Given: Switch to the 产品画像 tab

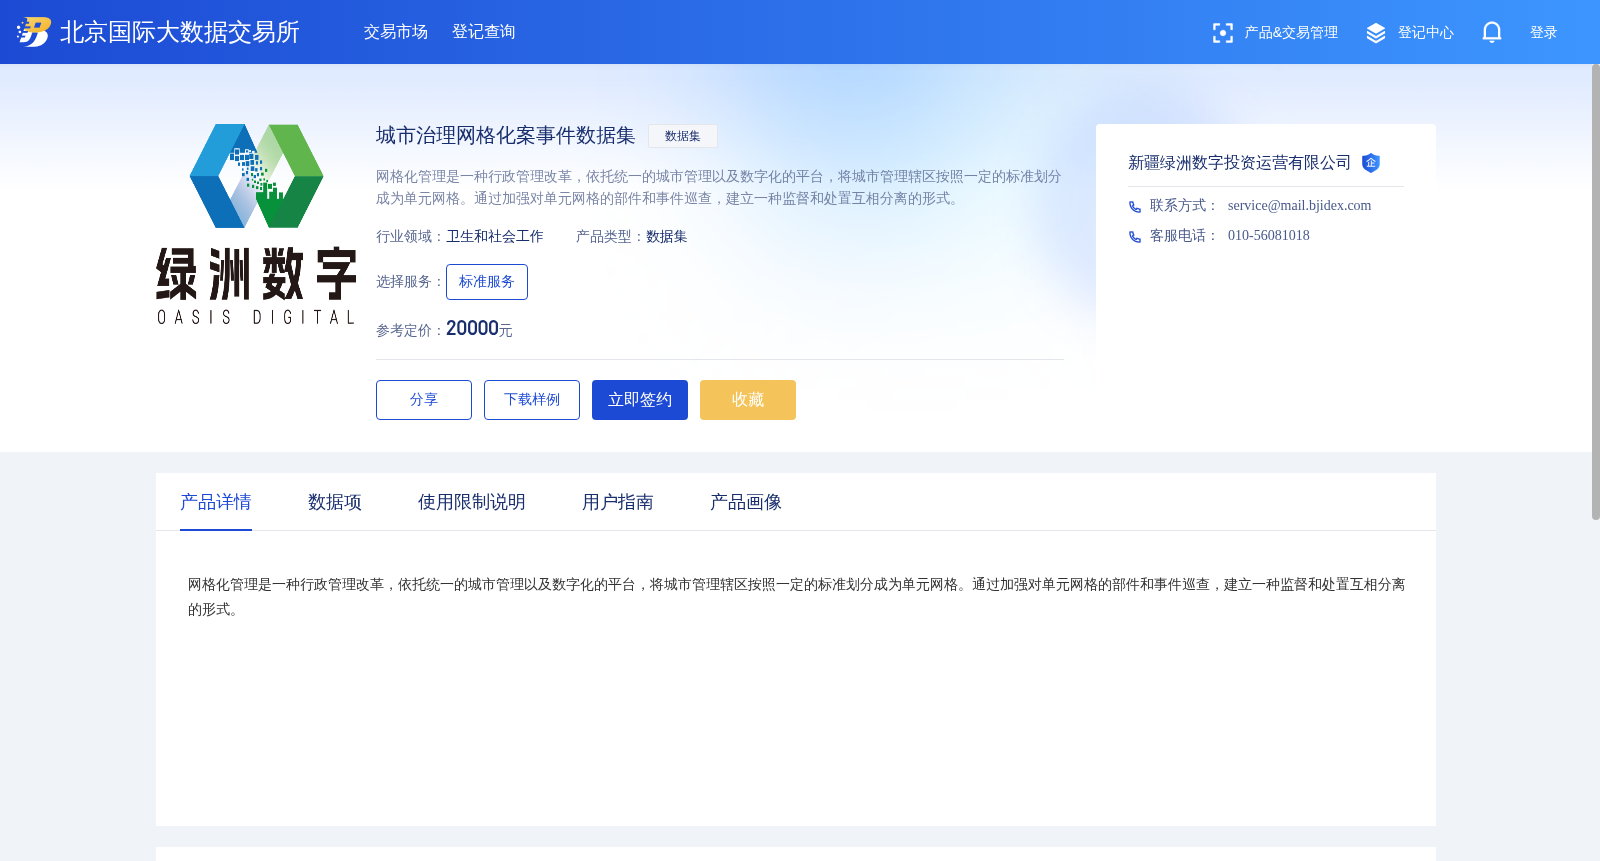Looking at the screenshot, I should point(746,502).
